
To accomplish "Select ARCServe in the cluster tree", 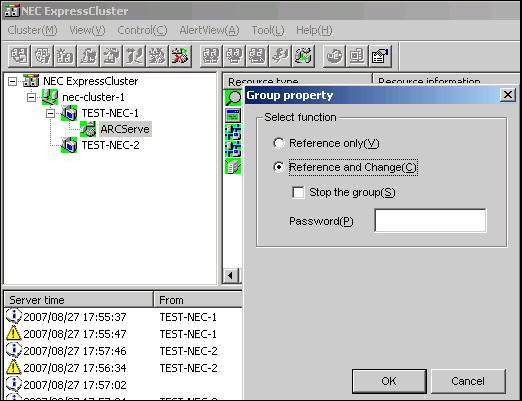I will [x=125, y=129].
